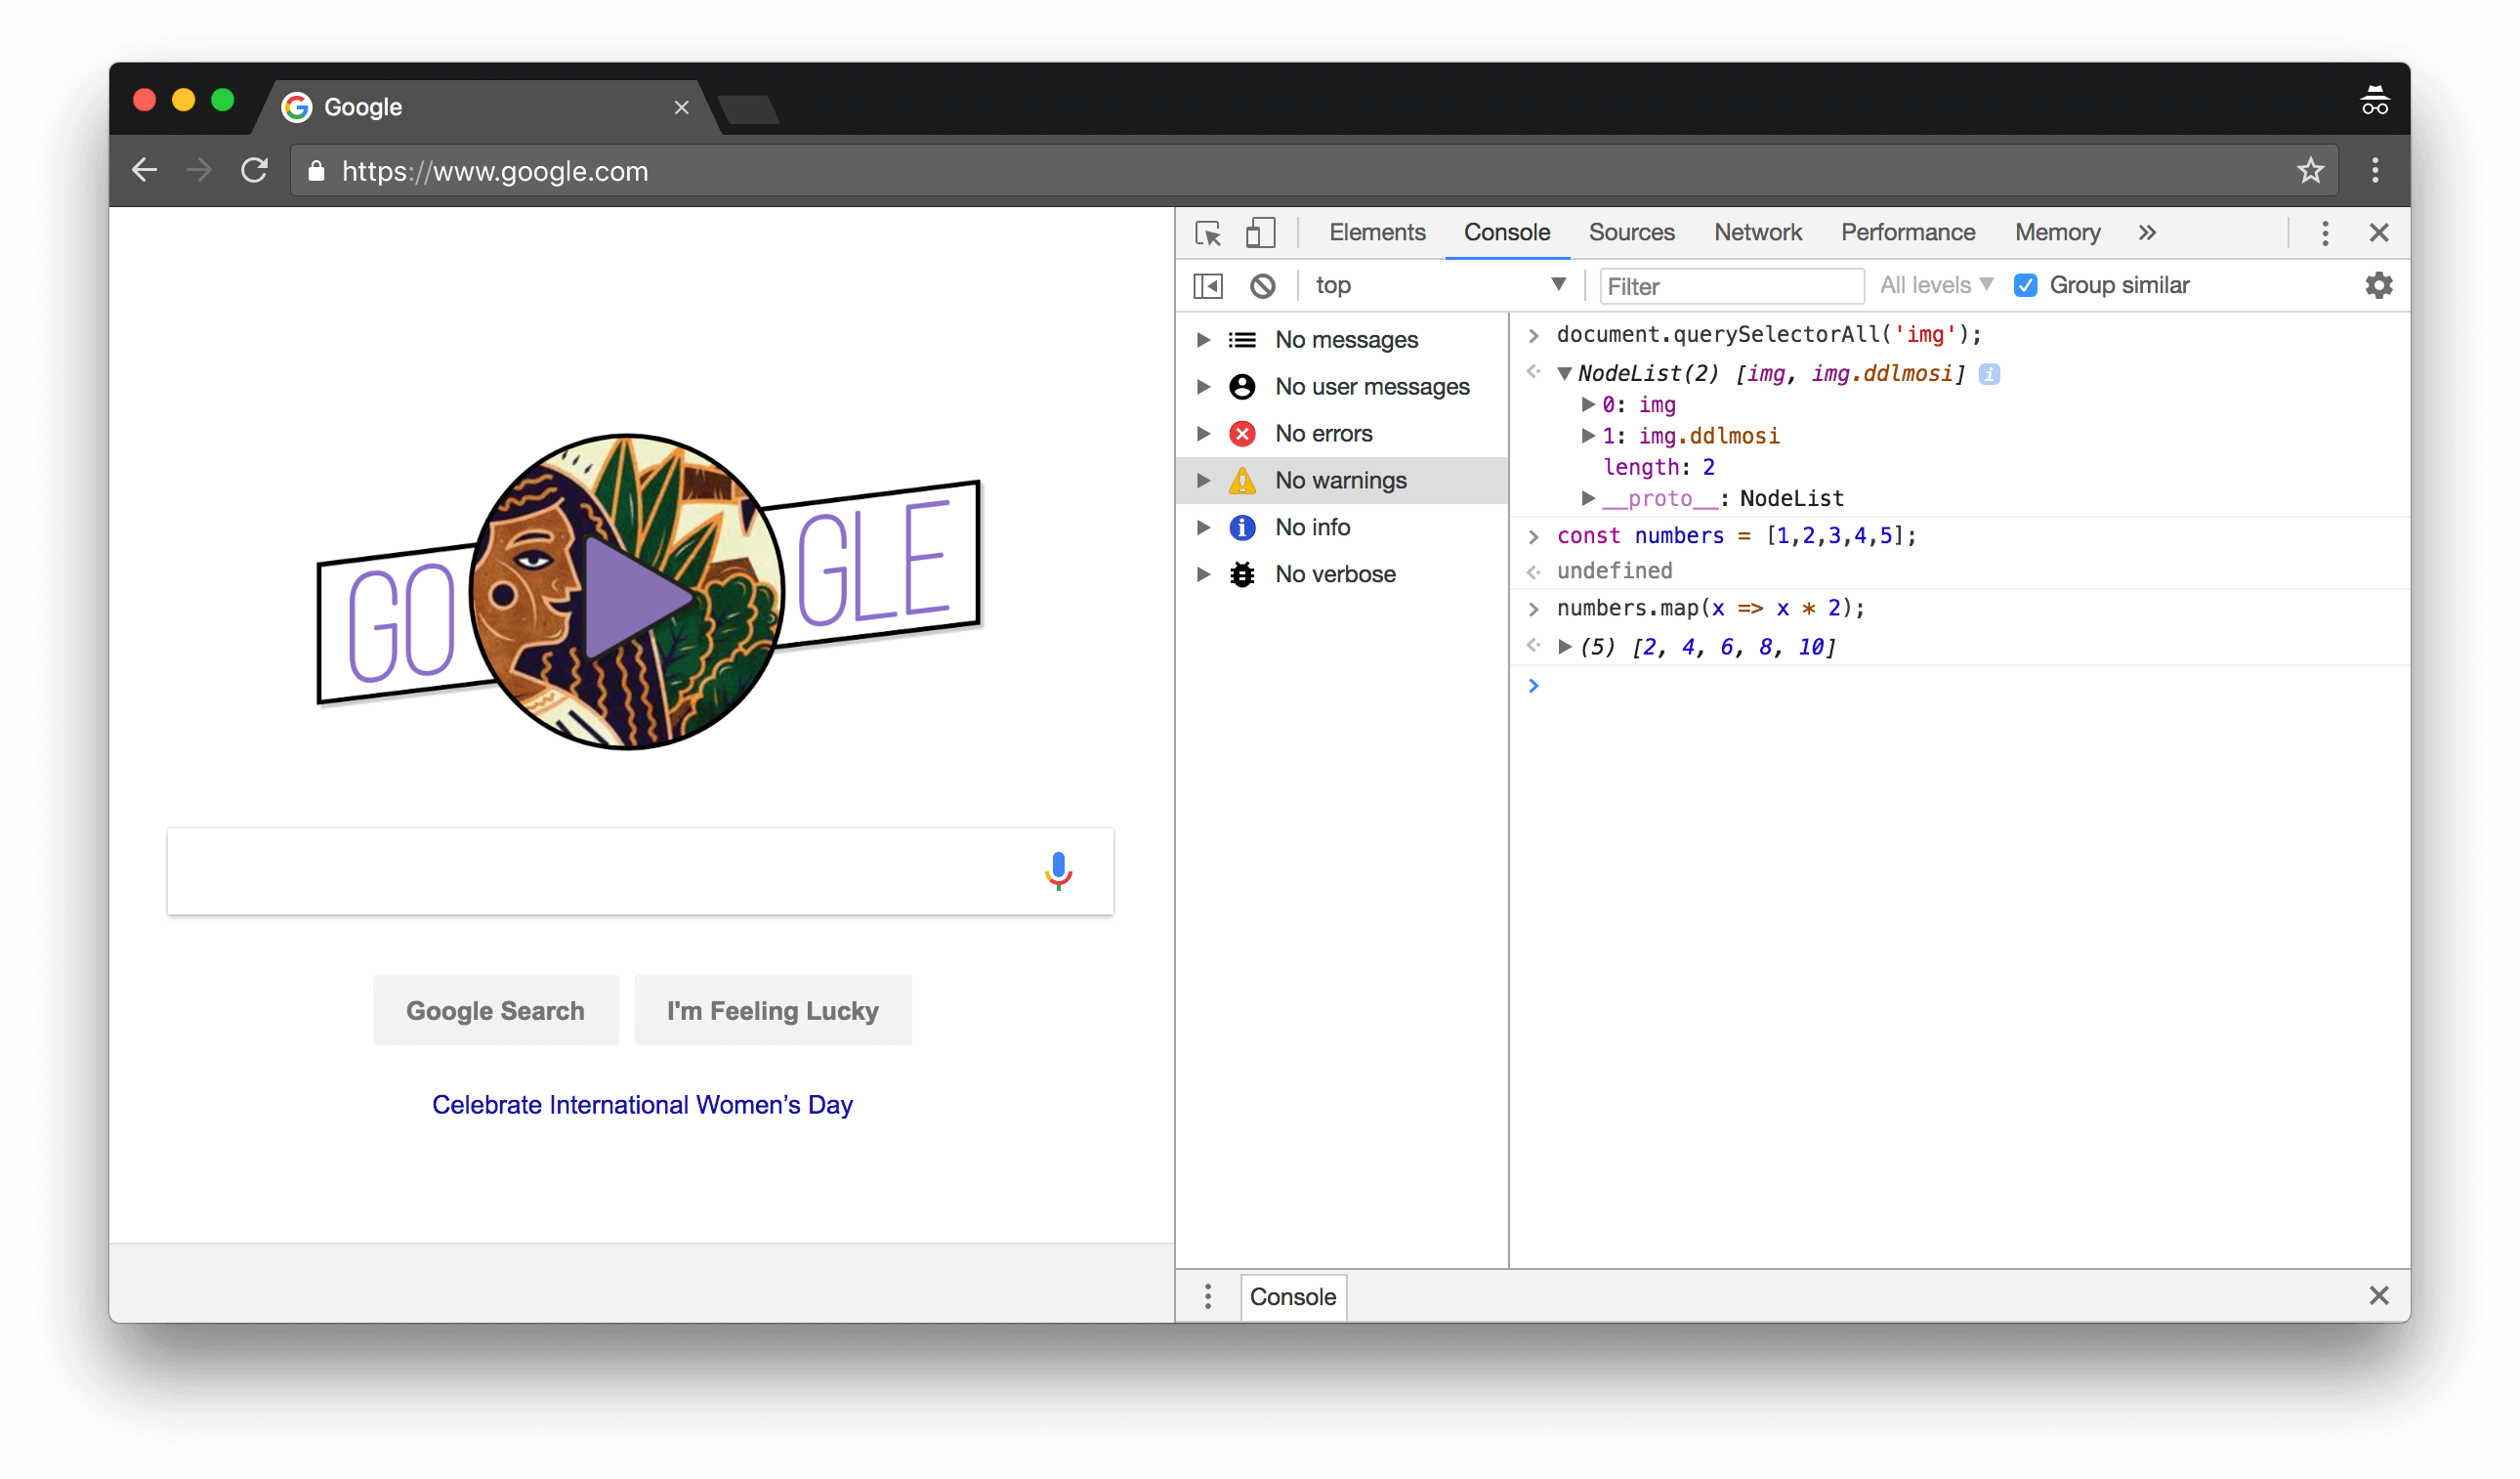Image resolution: width=2520 pixels, height=1479 pixels.
Task: Click the I'm Feeling Lucky button
Action: [x=772, y=1011]
